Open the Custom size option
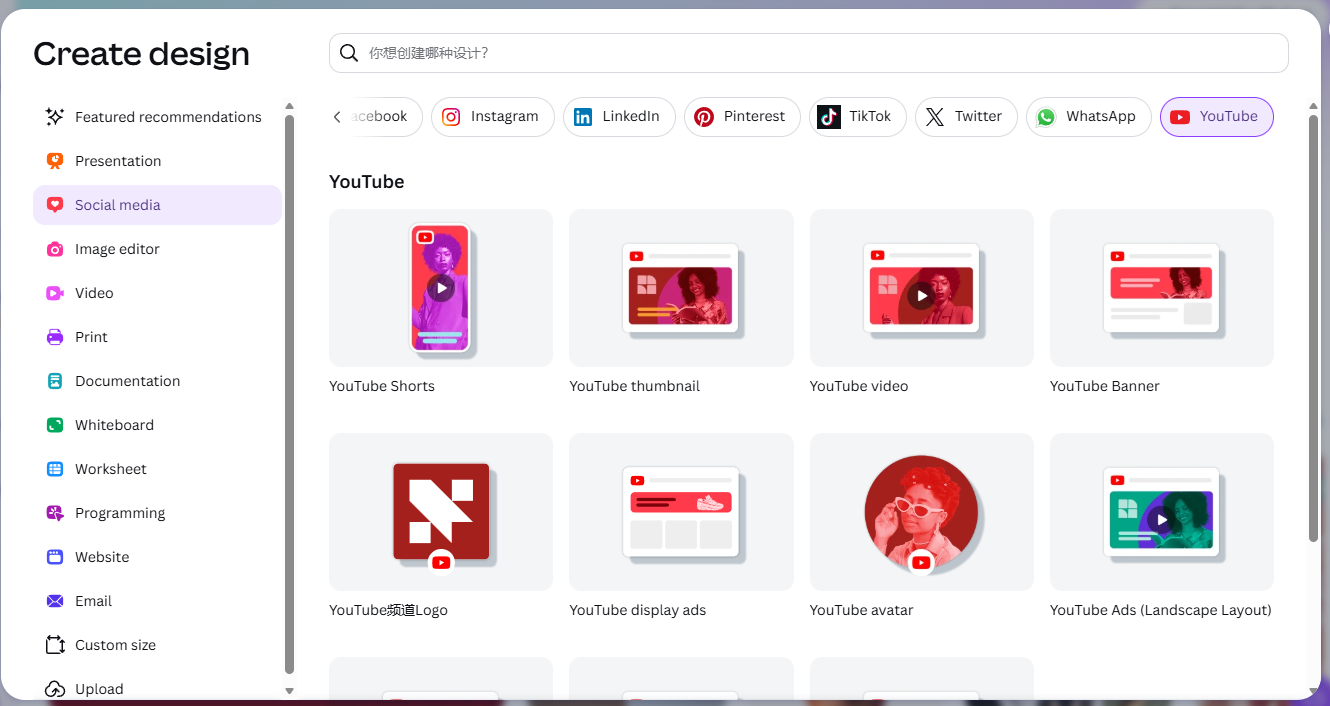Screen dimensions: 1330x706 coord(157,645)
